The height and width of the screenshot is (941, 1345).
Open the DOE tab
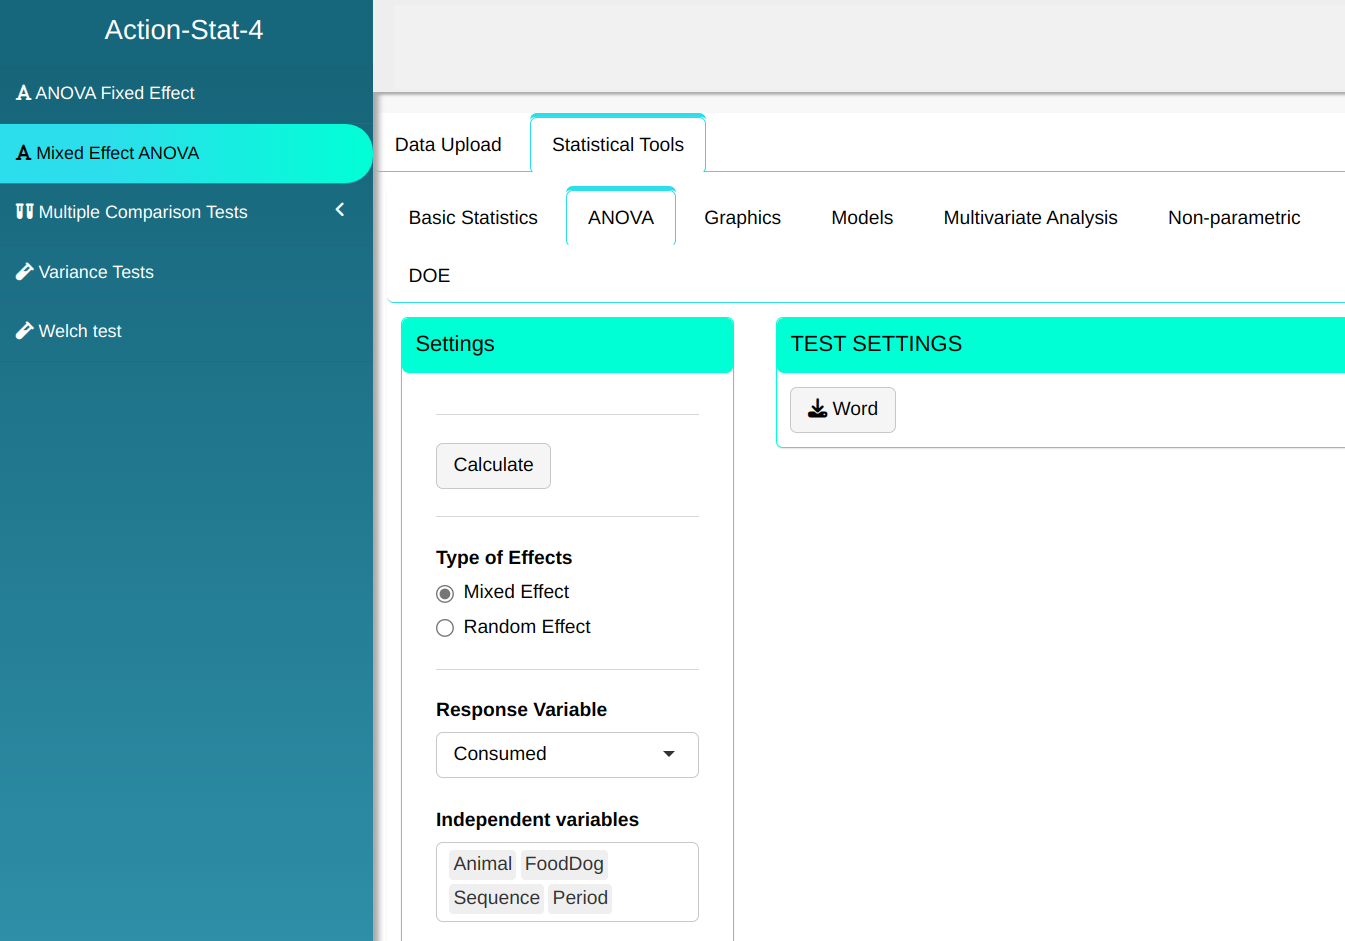(x=429, y=276)
